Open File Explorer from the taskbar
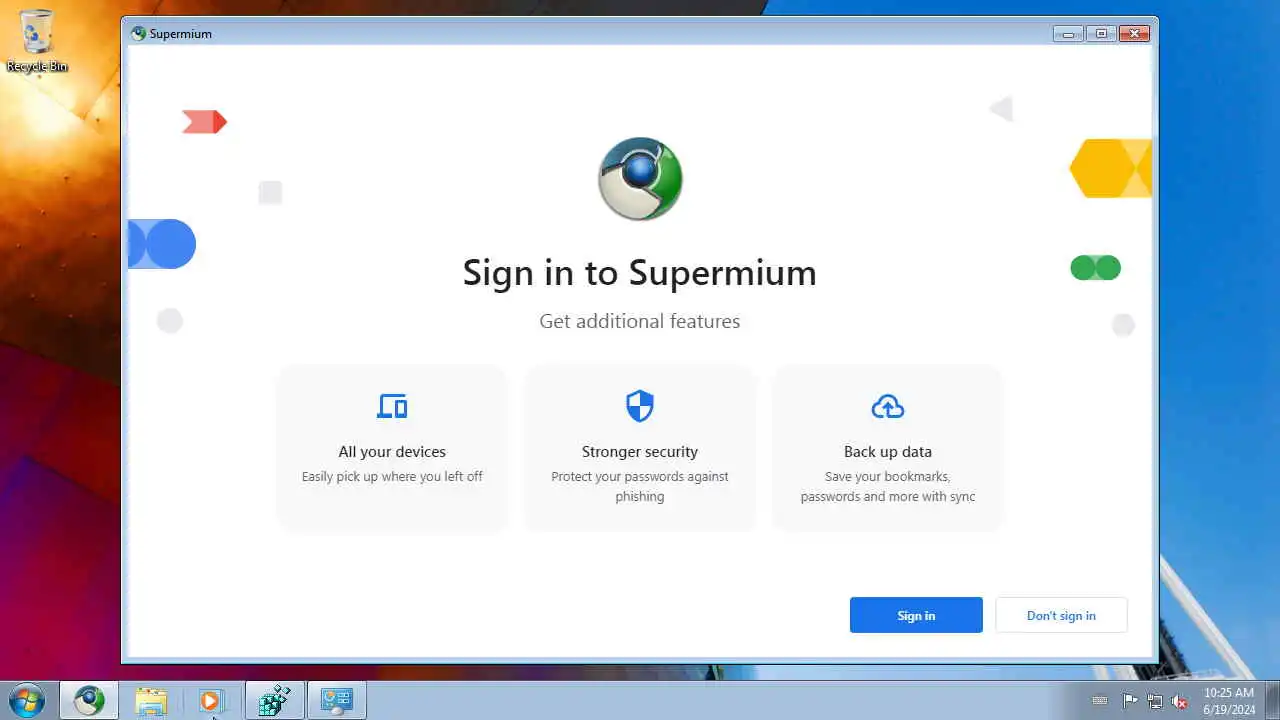The width and height of the screenshot is (1280, 720). pyautogui.click(x=150, y=700)
